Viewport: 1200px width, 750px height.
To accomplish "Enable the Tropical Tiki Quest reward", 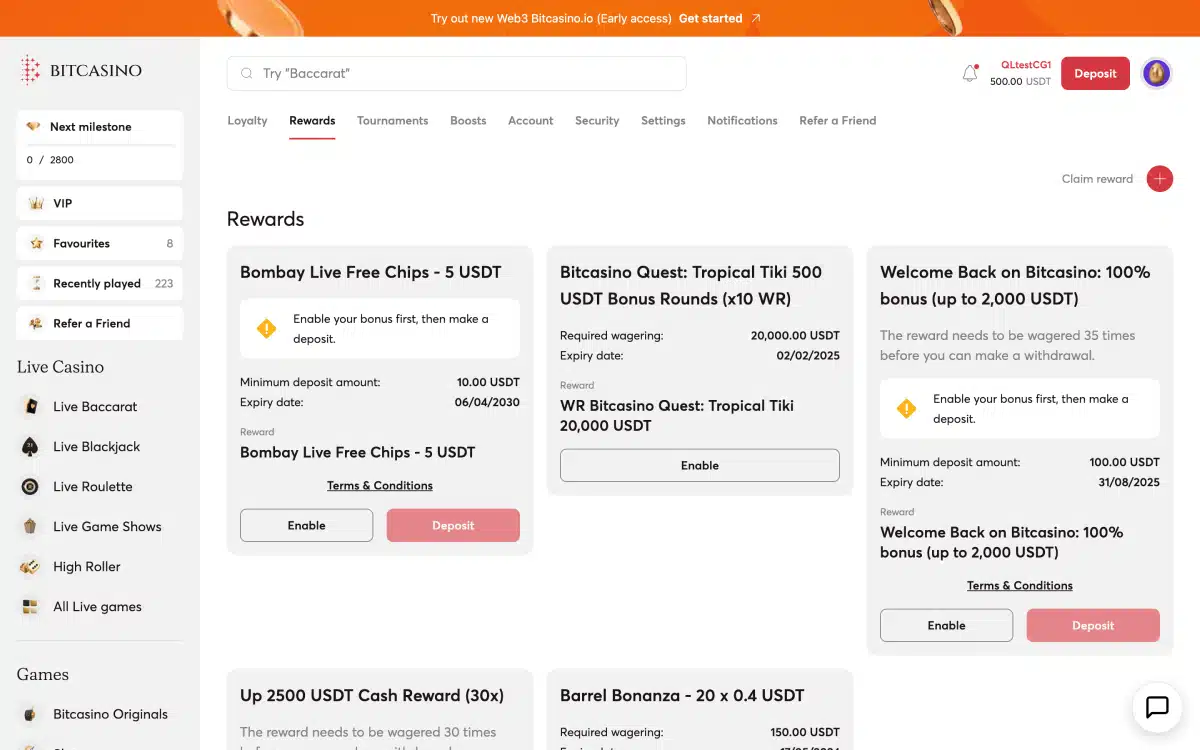I will coord(700,465).
